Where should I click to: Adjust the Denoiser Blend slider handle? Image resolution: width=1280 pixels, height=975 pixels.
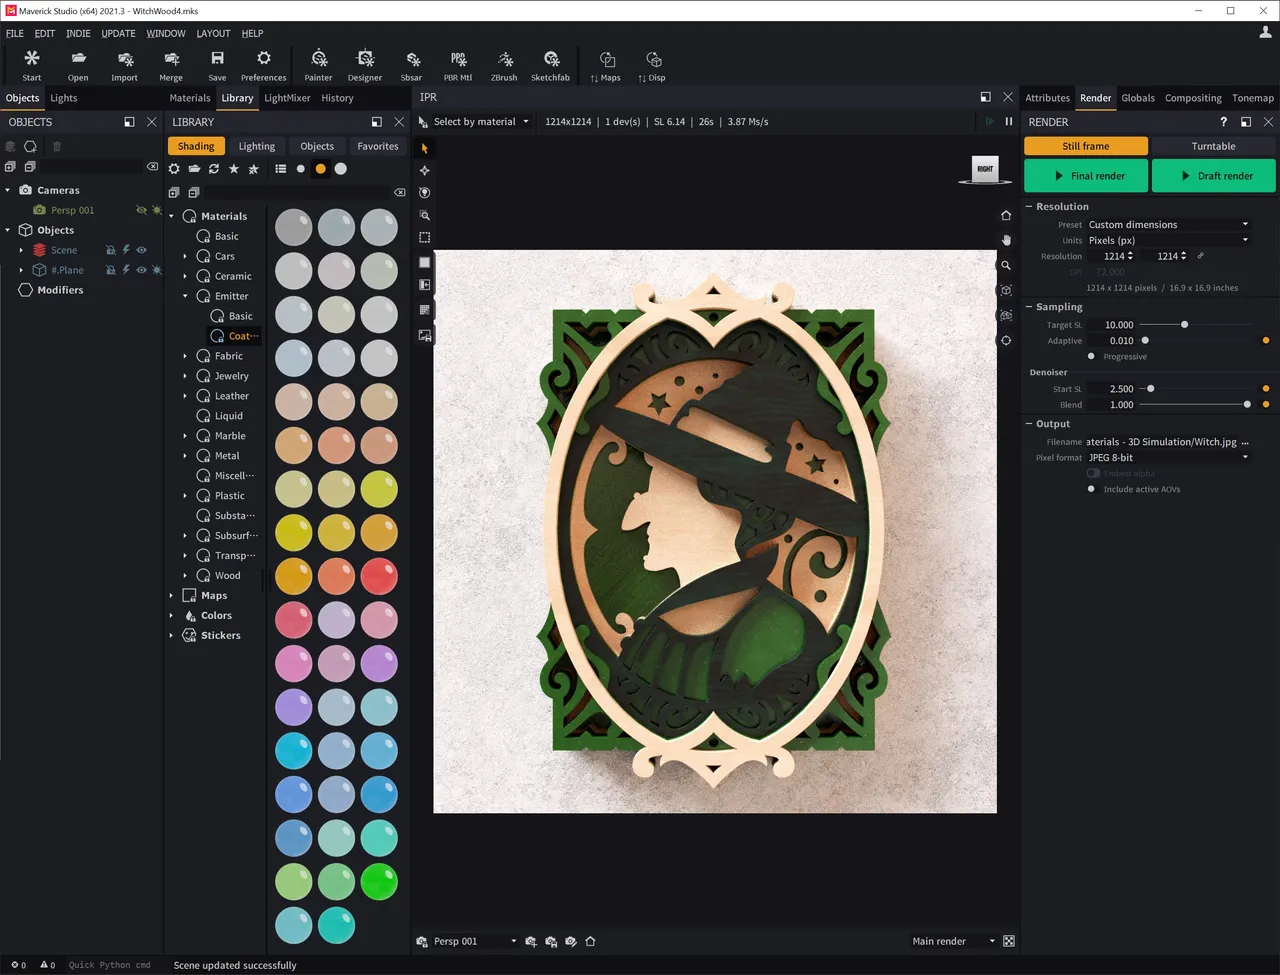[x=1247, y=404]
